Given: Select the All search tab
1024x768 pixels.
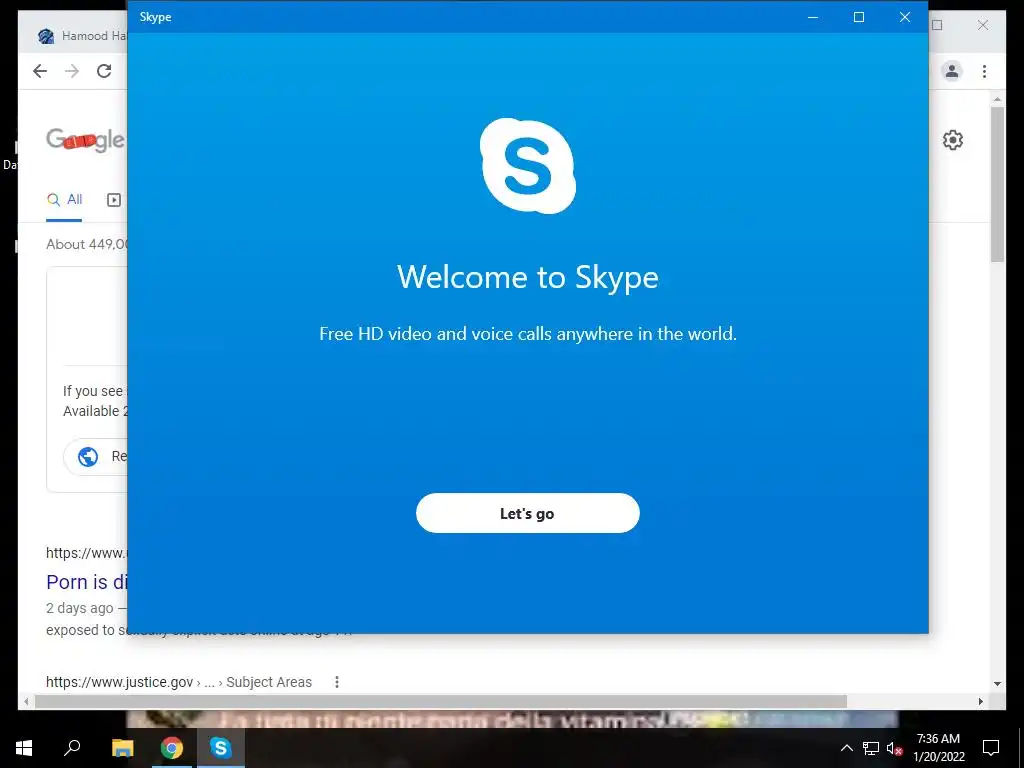Looking at the screenshot, I should tap(64, 200).
